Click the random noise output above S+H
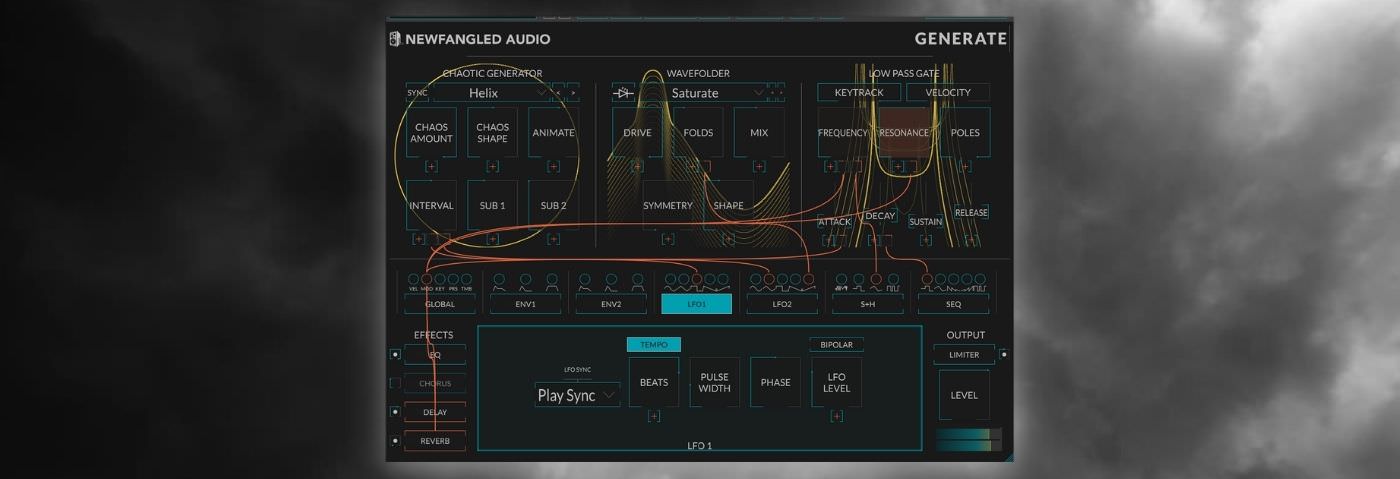The image size is (1400, 479). [841, 279]
